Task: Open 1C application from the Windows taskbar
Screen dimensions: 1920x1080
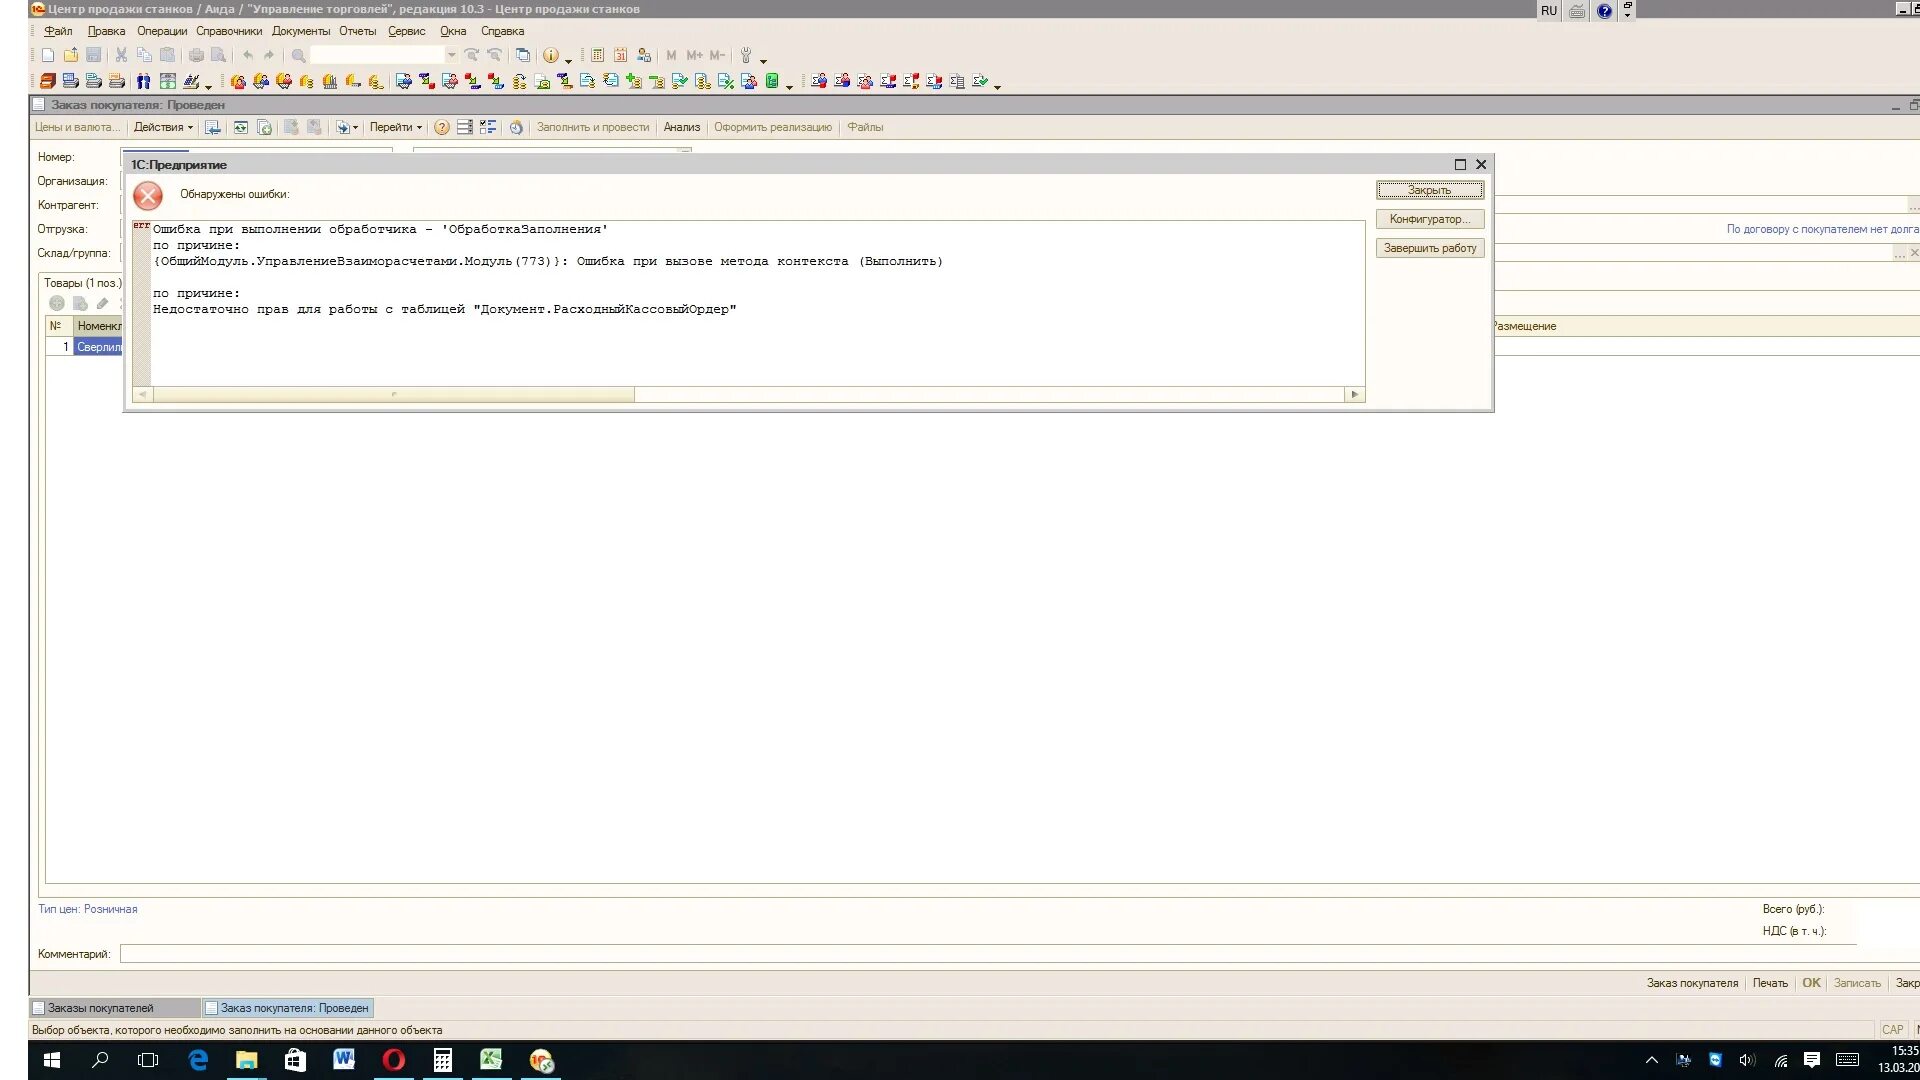Action: click(540, 1060)
